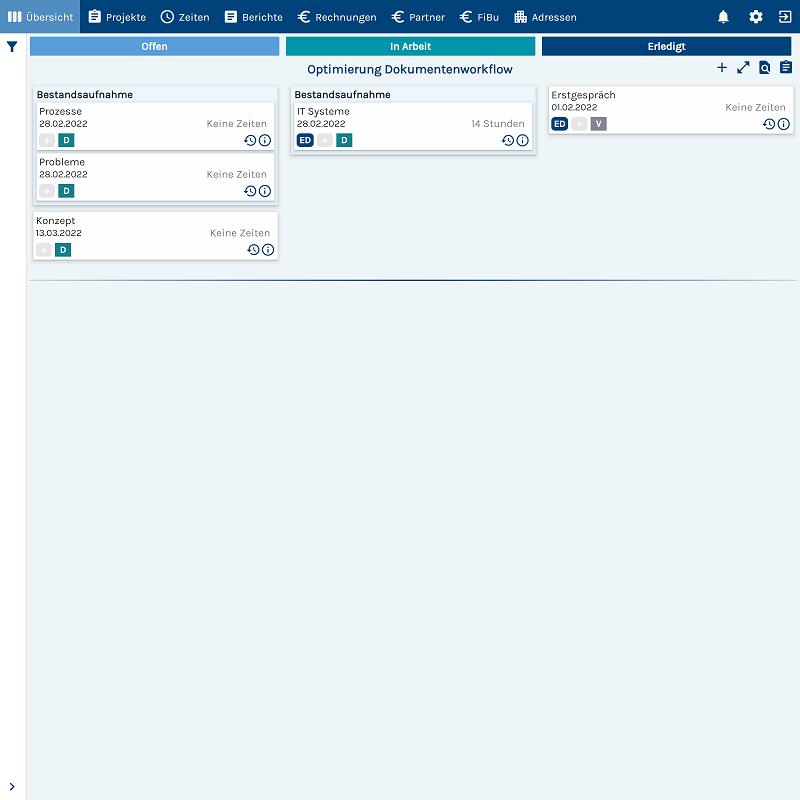This screenshot has height=800, width=800.
Task: Show history for IT Systeme card
Action: coord(508,140)
